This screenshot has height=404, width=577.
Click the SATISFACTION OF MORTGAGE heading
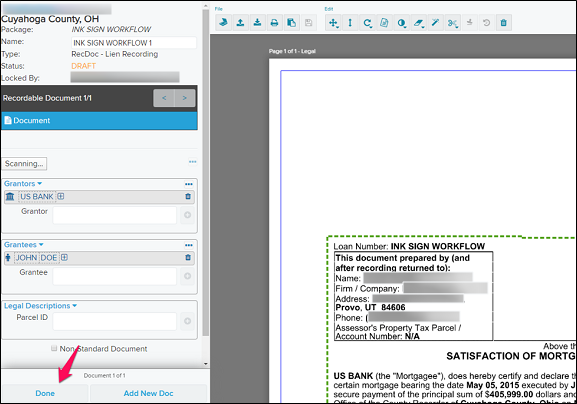pyautogui.click(x=511, y=356)
